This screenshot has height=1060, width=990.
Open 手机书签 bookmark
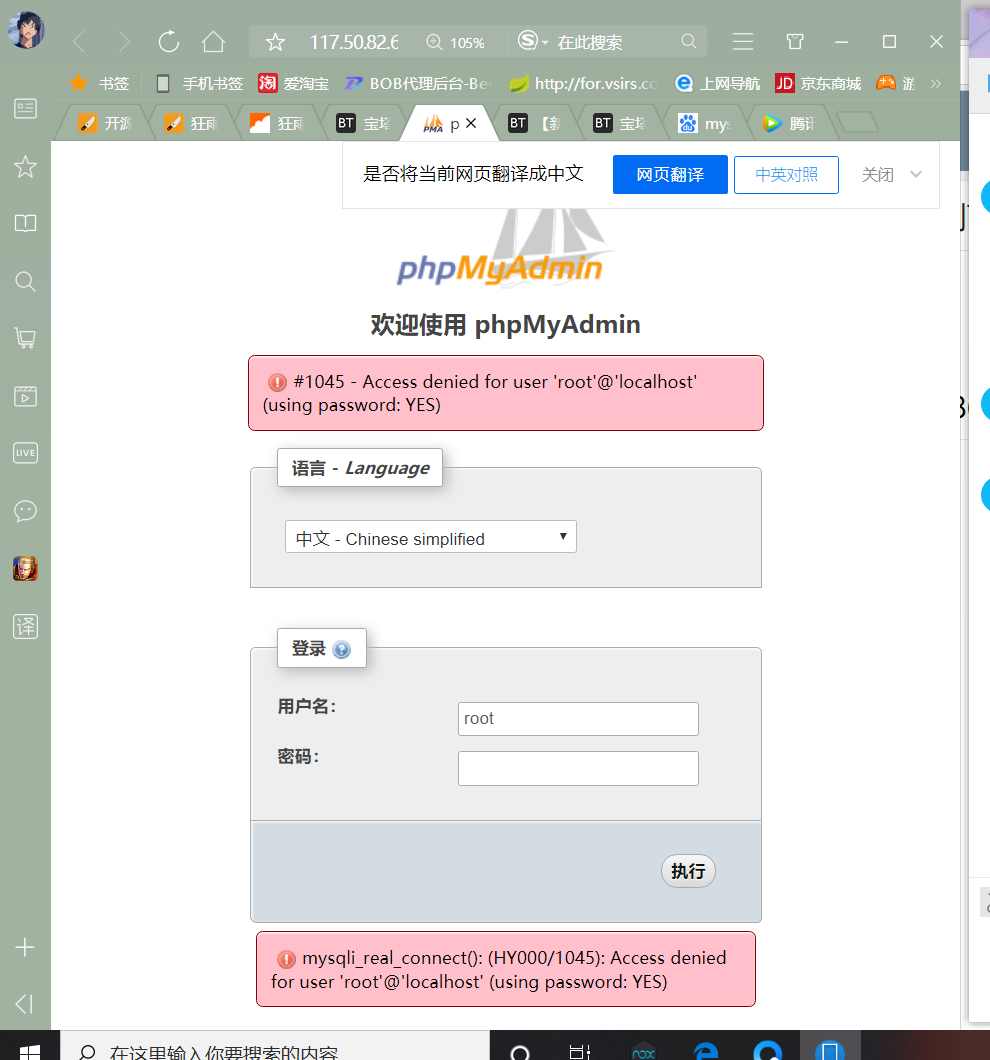click(x=199, y=83)
